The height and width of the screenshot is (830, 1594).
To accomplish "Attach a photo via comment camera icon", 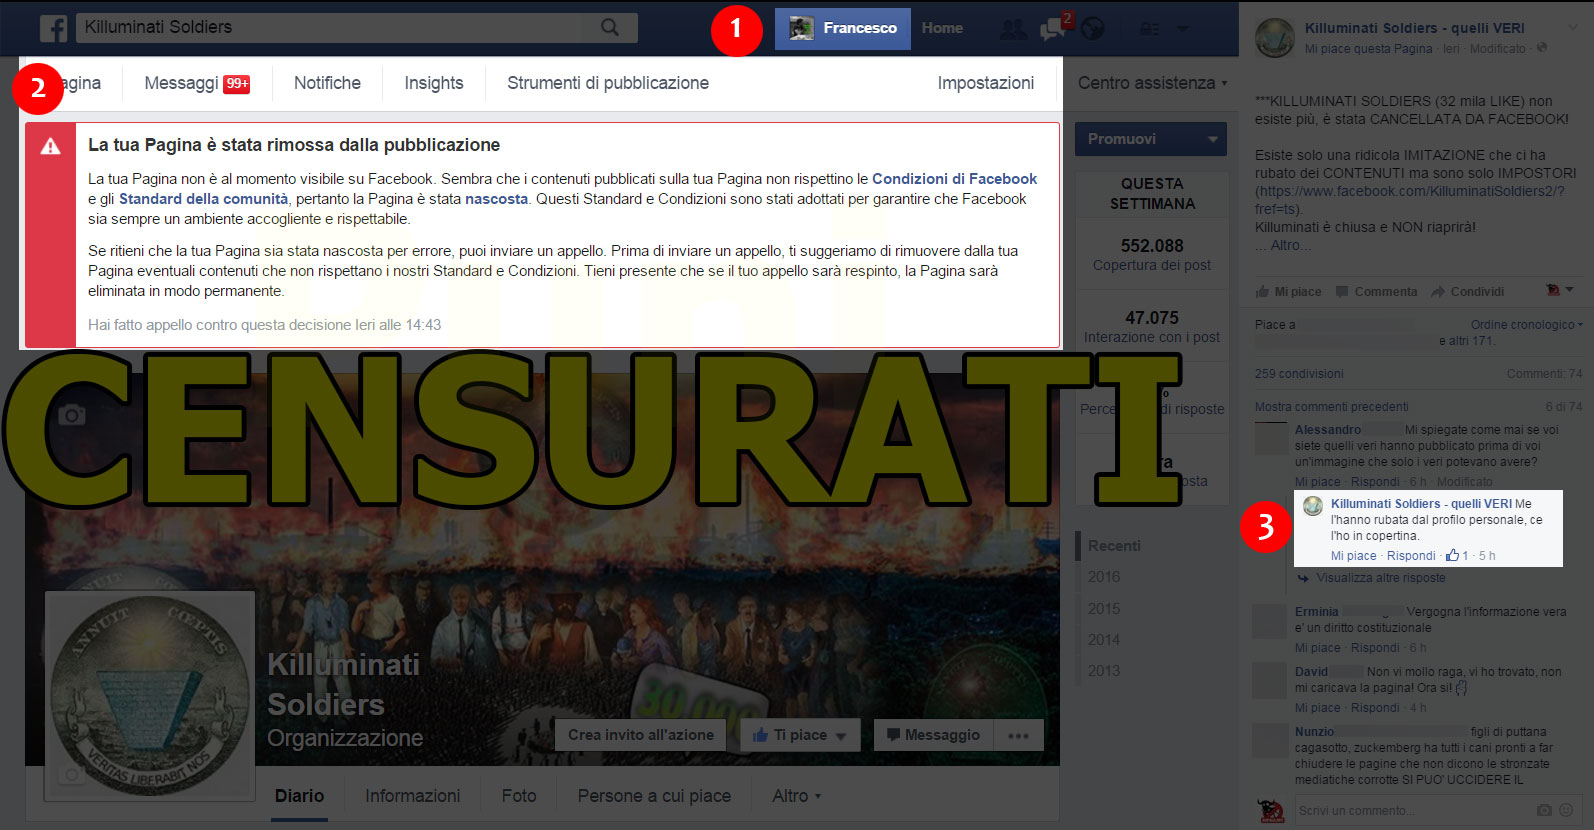I will [x=1544, y=810].
